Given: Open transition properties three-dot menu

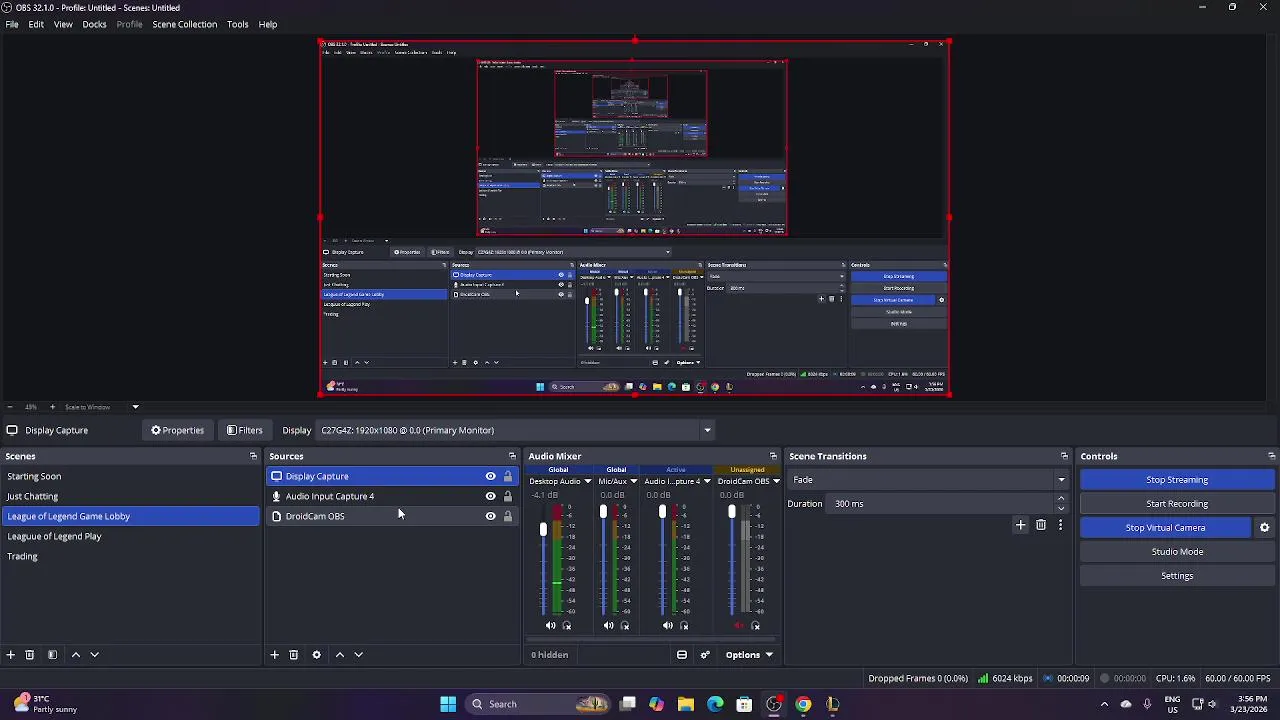Looking at the screenshot, I should click(x=1060, y=525).
